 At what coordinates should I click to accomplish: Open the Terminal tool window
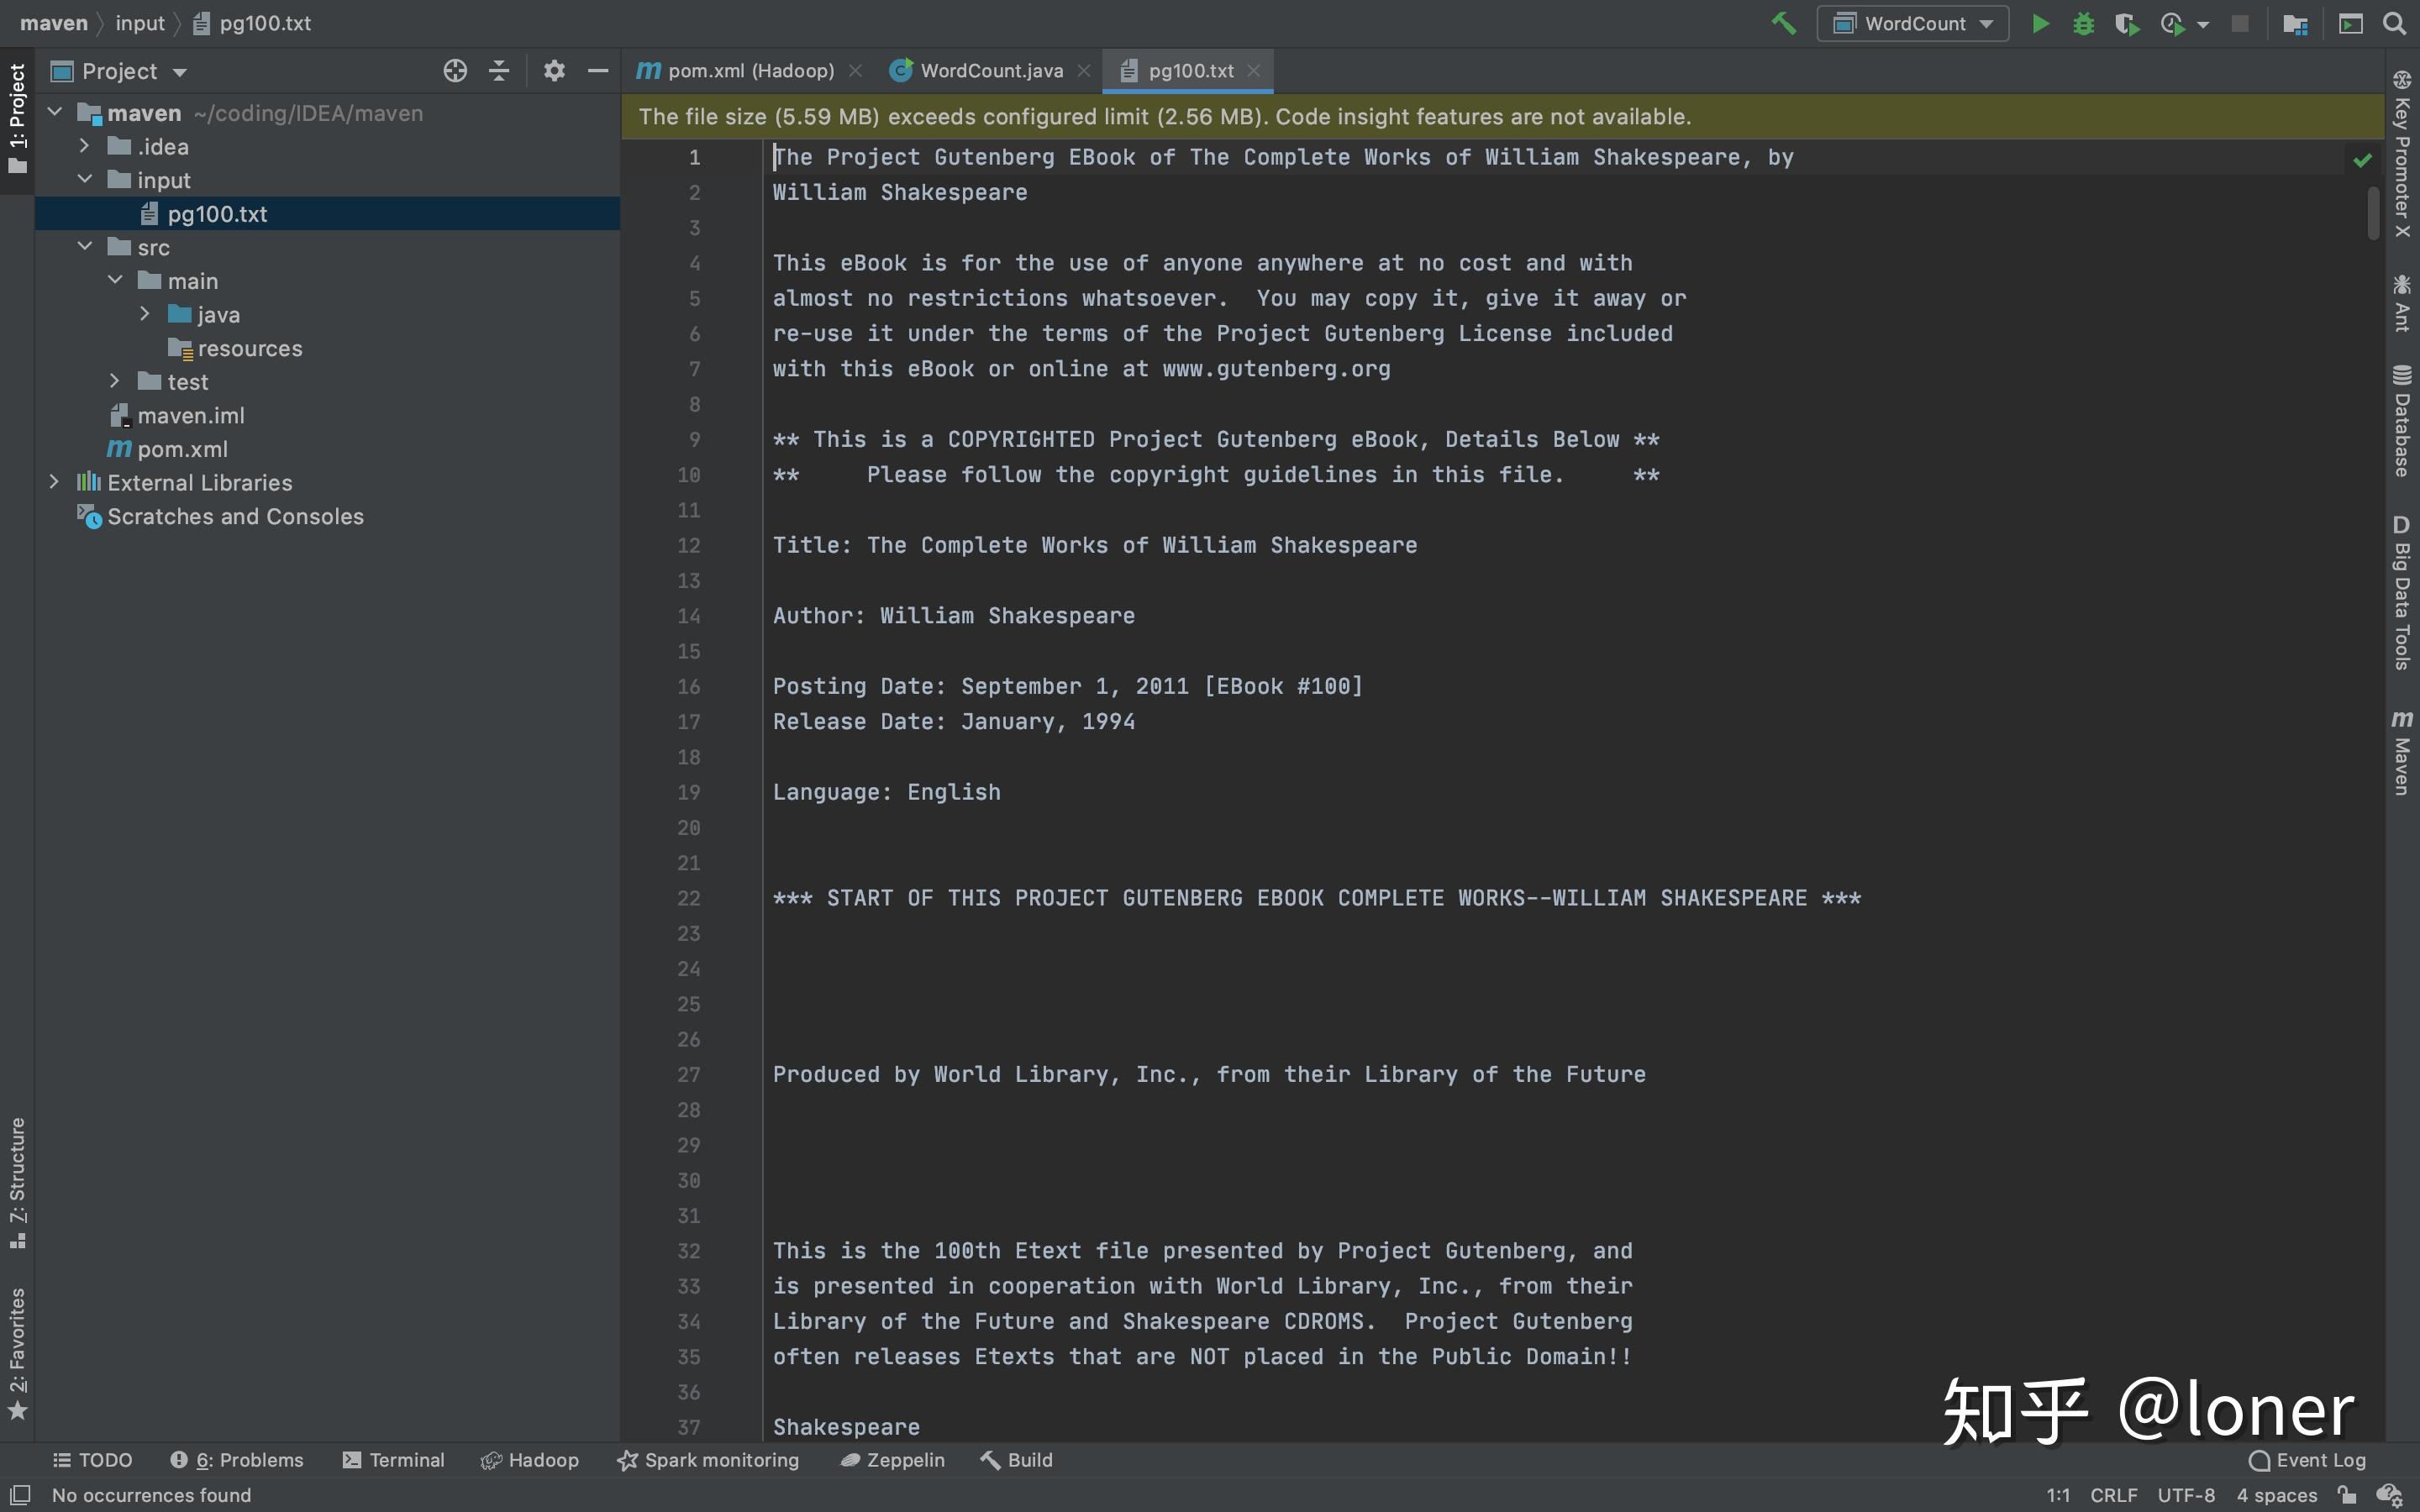click(393, 1460)
